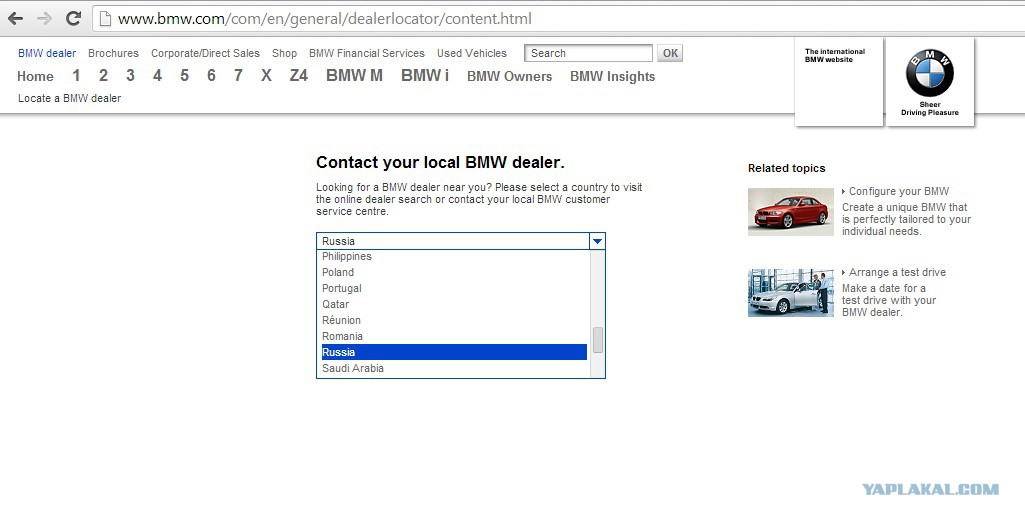Select the 2 Series menu item

[x=103, y=76]
